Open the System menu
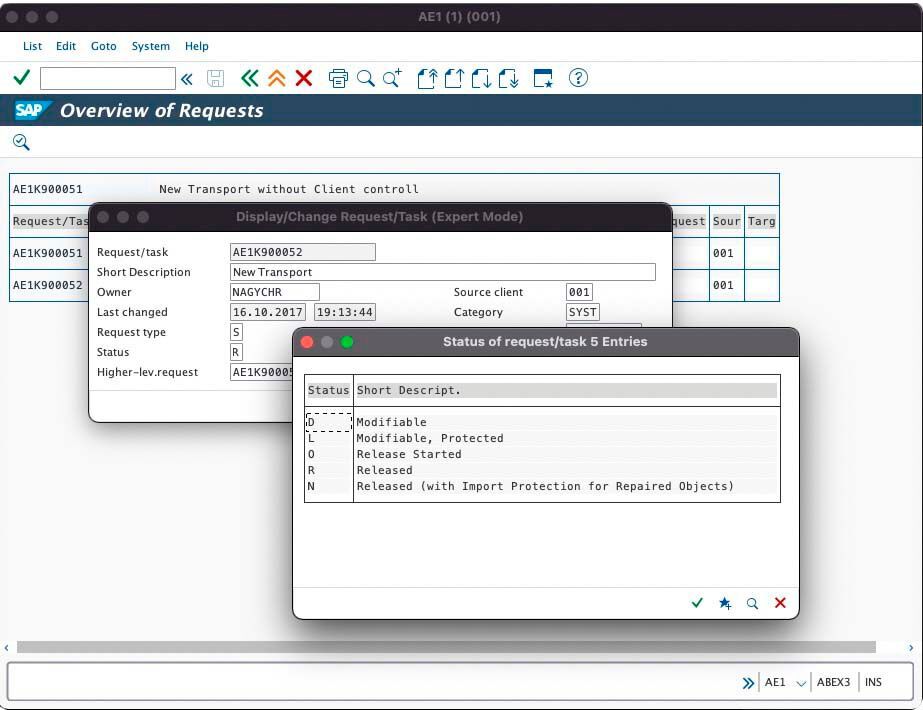 click(151, 46)
